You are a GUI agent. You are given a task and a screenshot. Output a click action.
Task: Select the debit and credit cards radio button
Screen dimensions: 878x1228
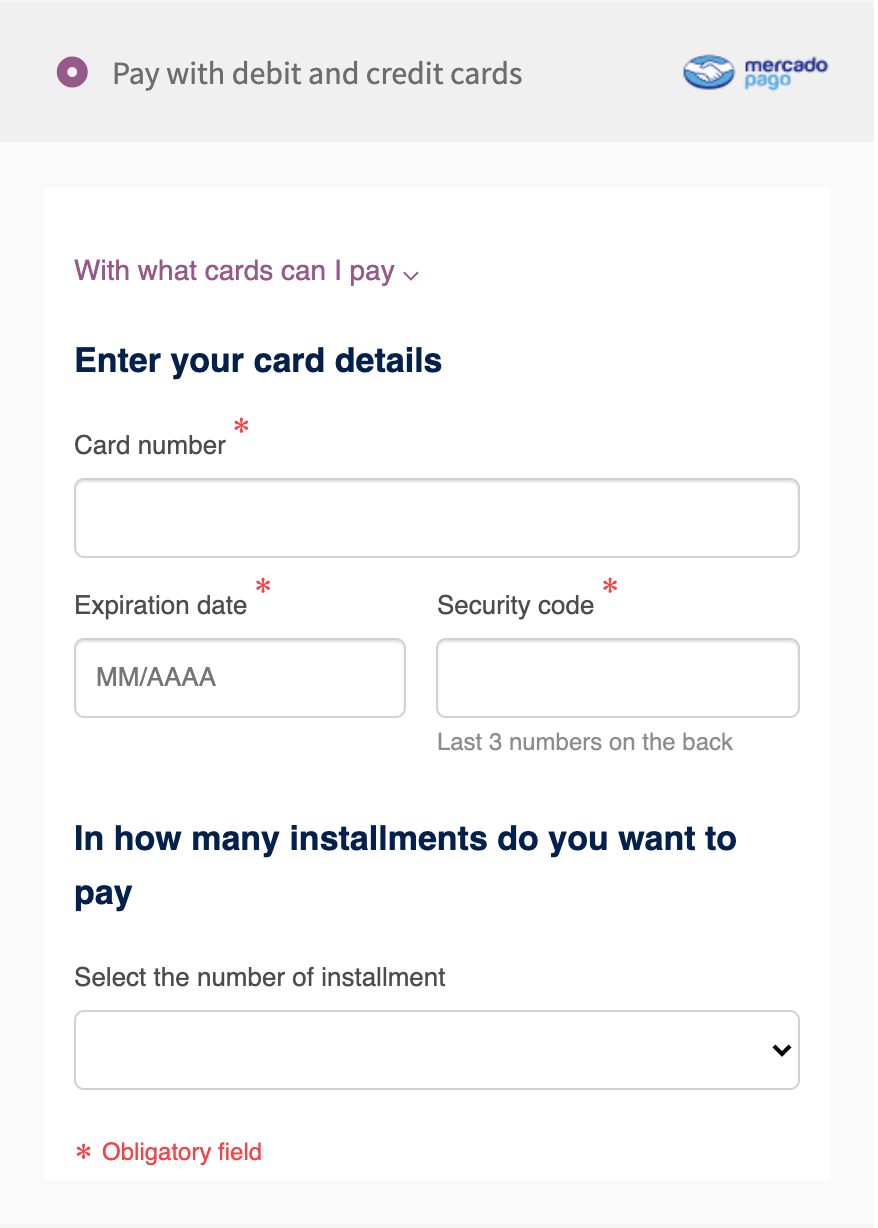[72, 73]
